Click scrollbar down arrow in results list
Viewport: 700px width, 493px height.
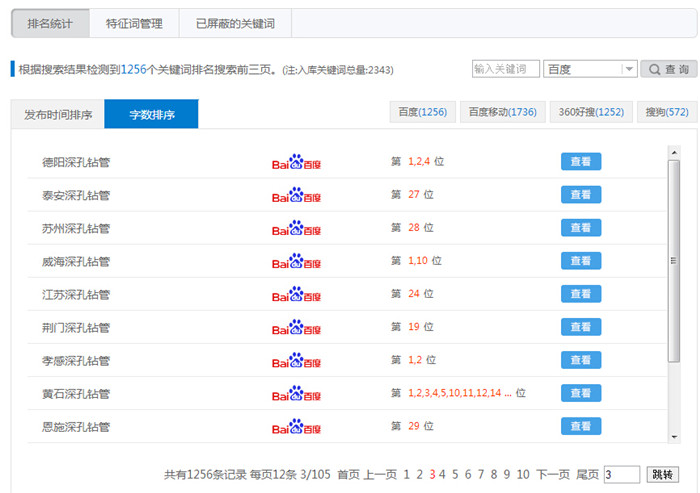[x=674, y=436]
